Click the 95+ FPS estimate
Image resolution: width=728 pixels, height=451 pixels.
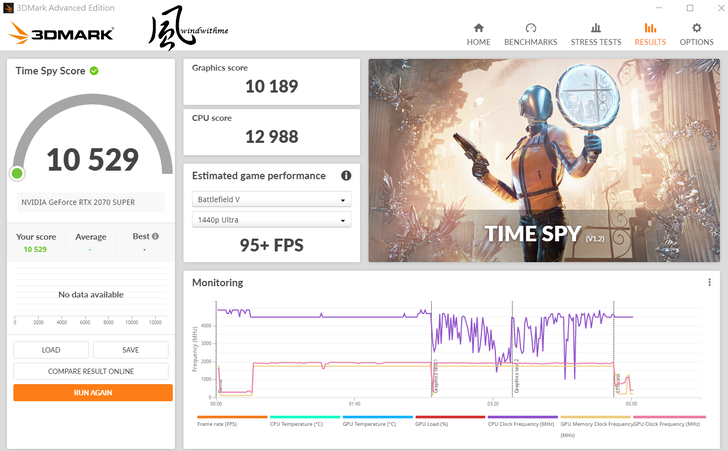[272, 245]
